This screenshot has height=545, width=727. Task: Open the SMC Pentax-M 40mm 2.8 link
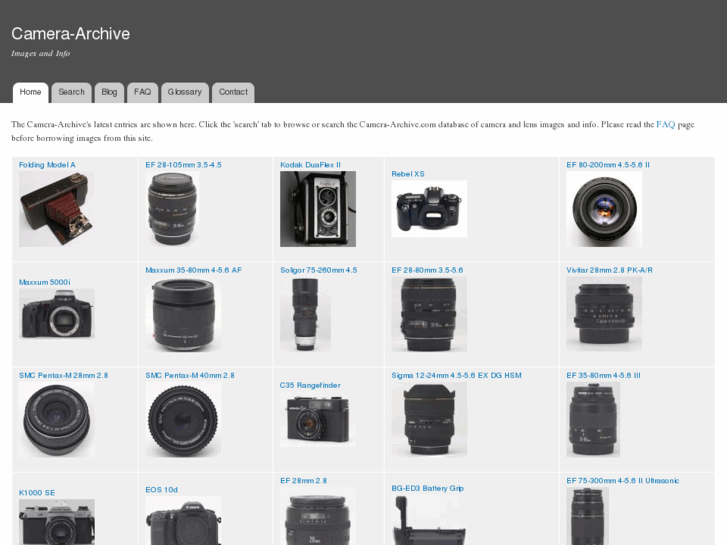point(190,375)
